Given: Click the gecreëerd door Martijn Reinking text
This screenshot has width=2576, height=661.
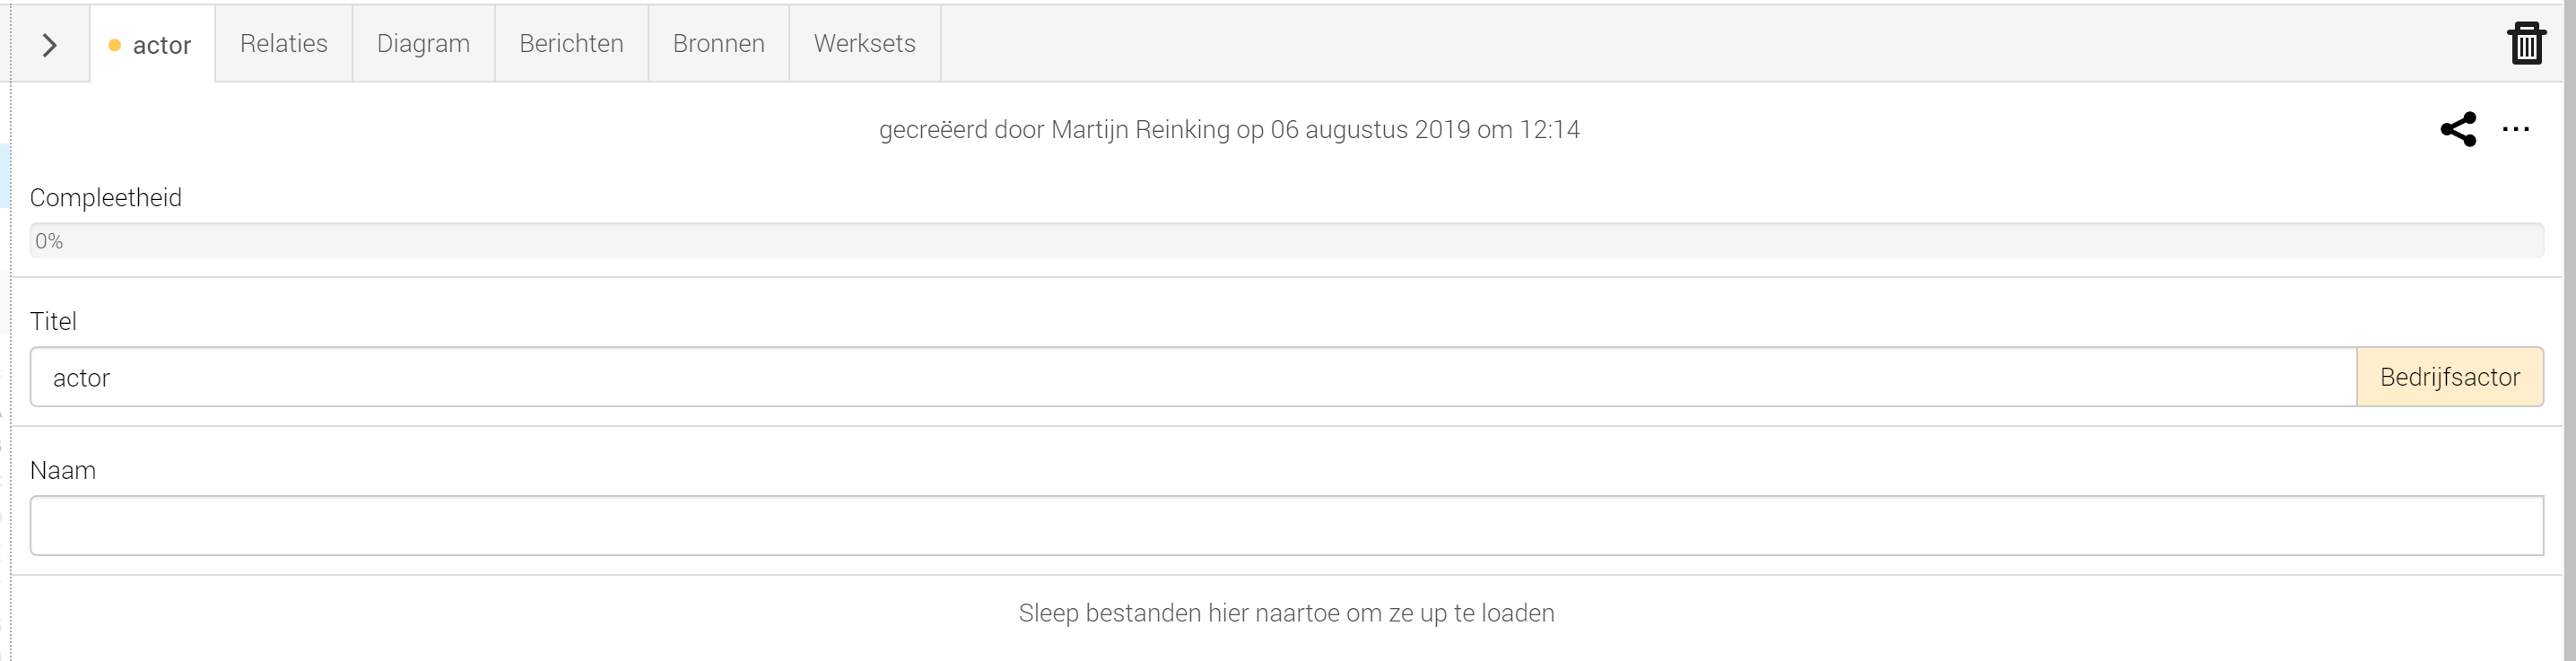Looking at the screenshot, I should 1054,130.
